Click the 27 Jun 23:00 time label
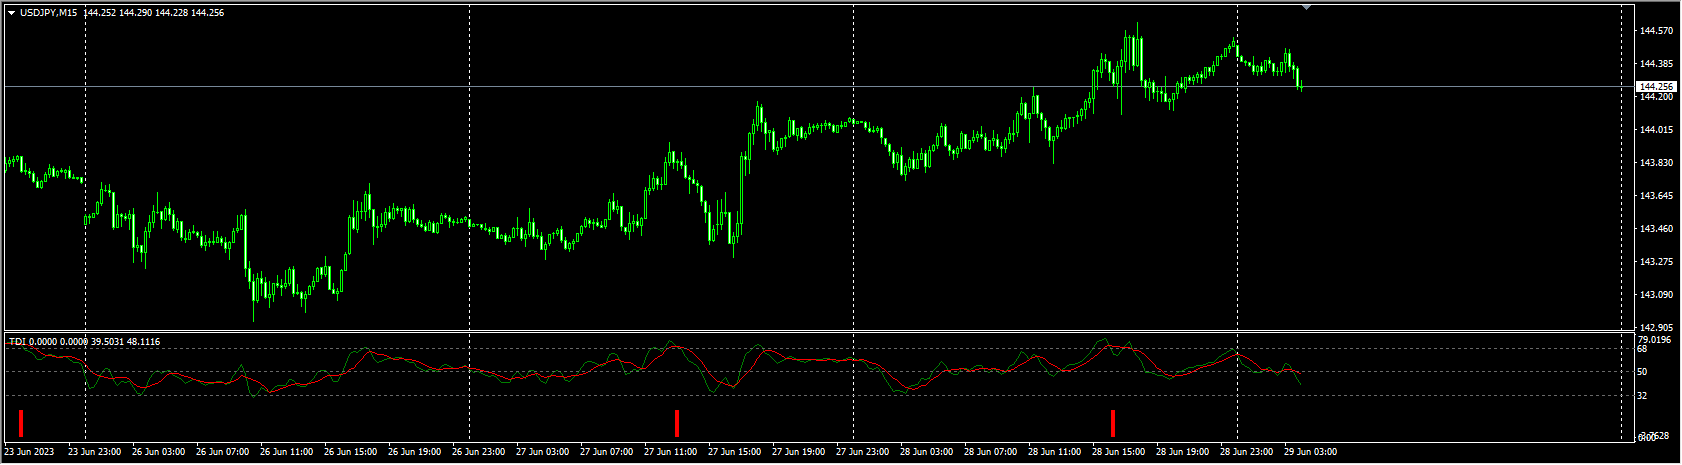1682x465 pixels. (862, 452)
